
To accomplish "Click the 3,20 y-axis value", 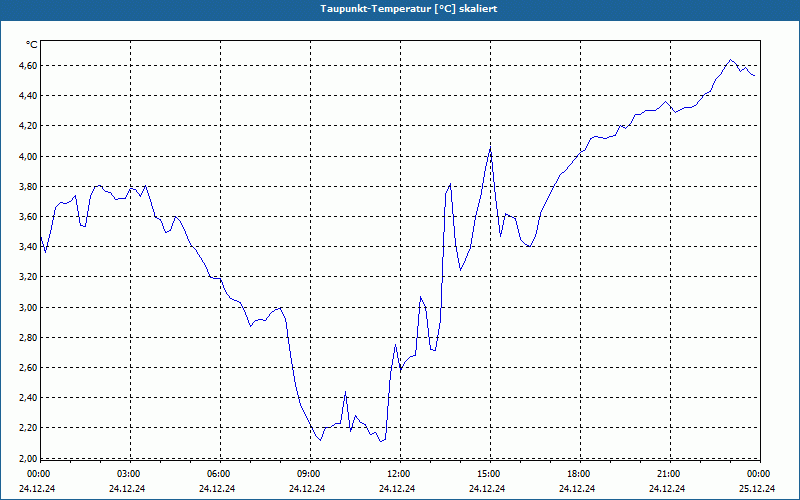I will coord(28,277).
